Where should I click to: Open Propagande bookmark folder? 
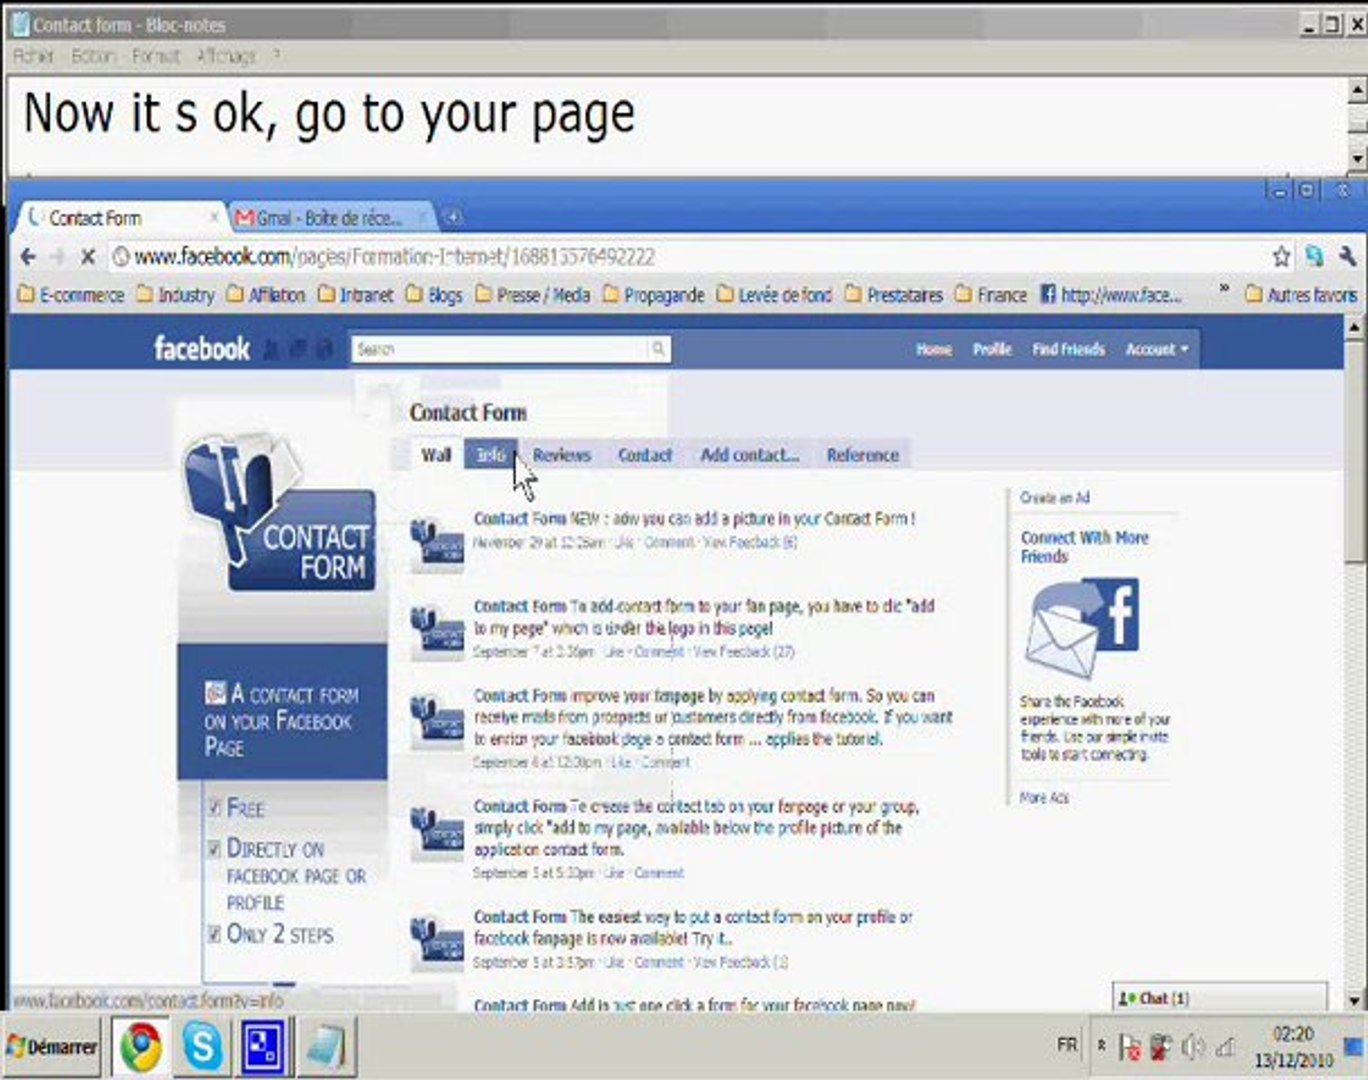coord(653,294)
